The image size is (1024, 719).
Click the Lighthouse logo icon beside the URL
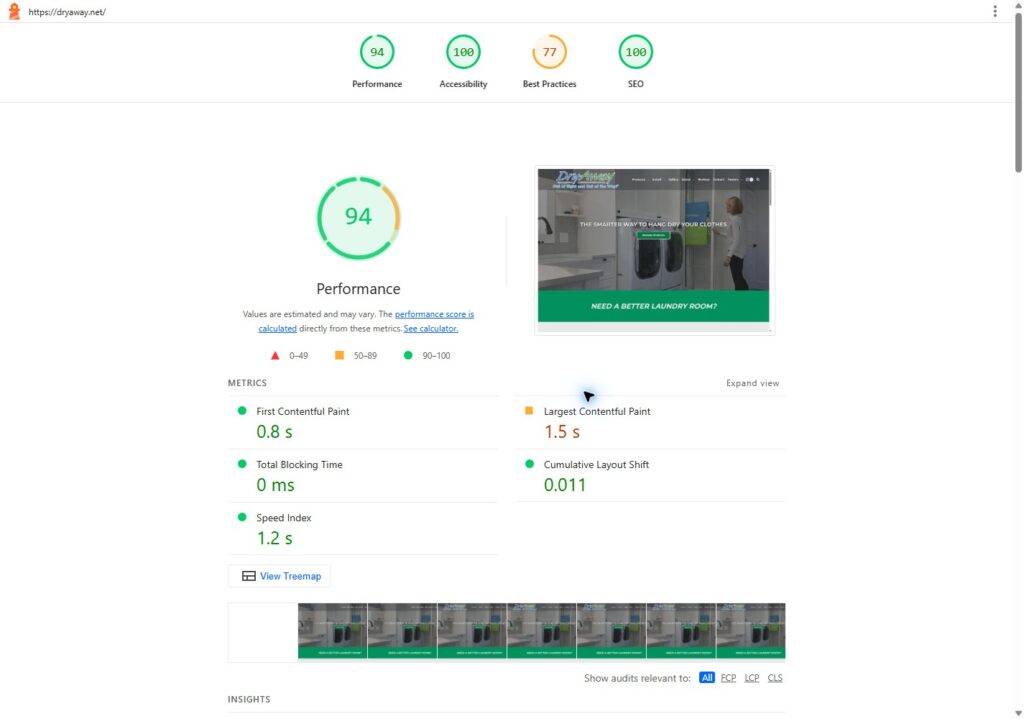coord(14,11)
